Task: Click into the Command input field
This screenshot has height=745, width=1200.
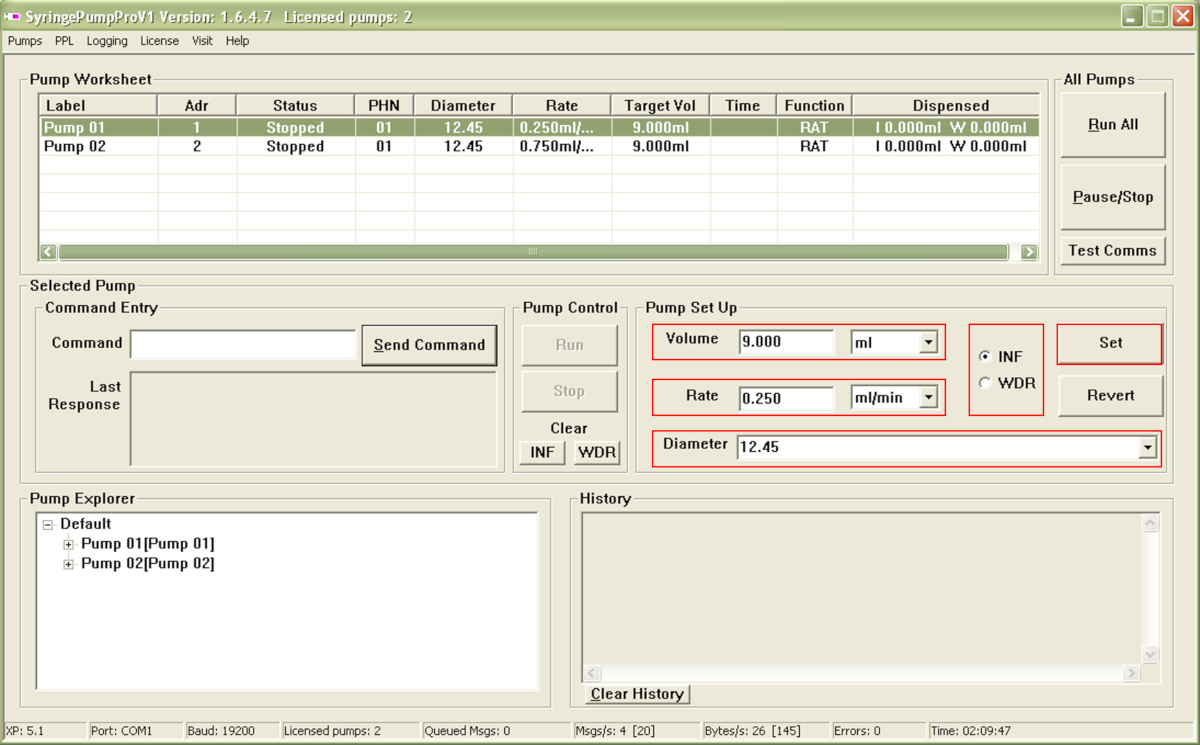Action: (x=243, y=345)
